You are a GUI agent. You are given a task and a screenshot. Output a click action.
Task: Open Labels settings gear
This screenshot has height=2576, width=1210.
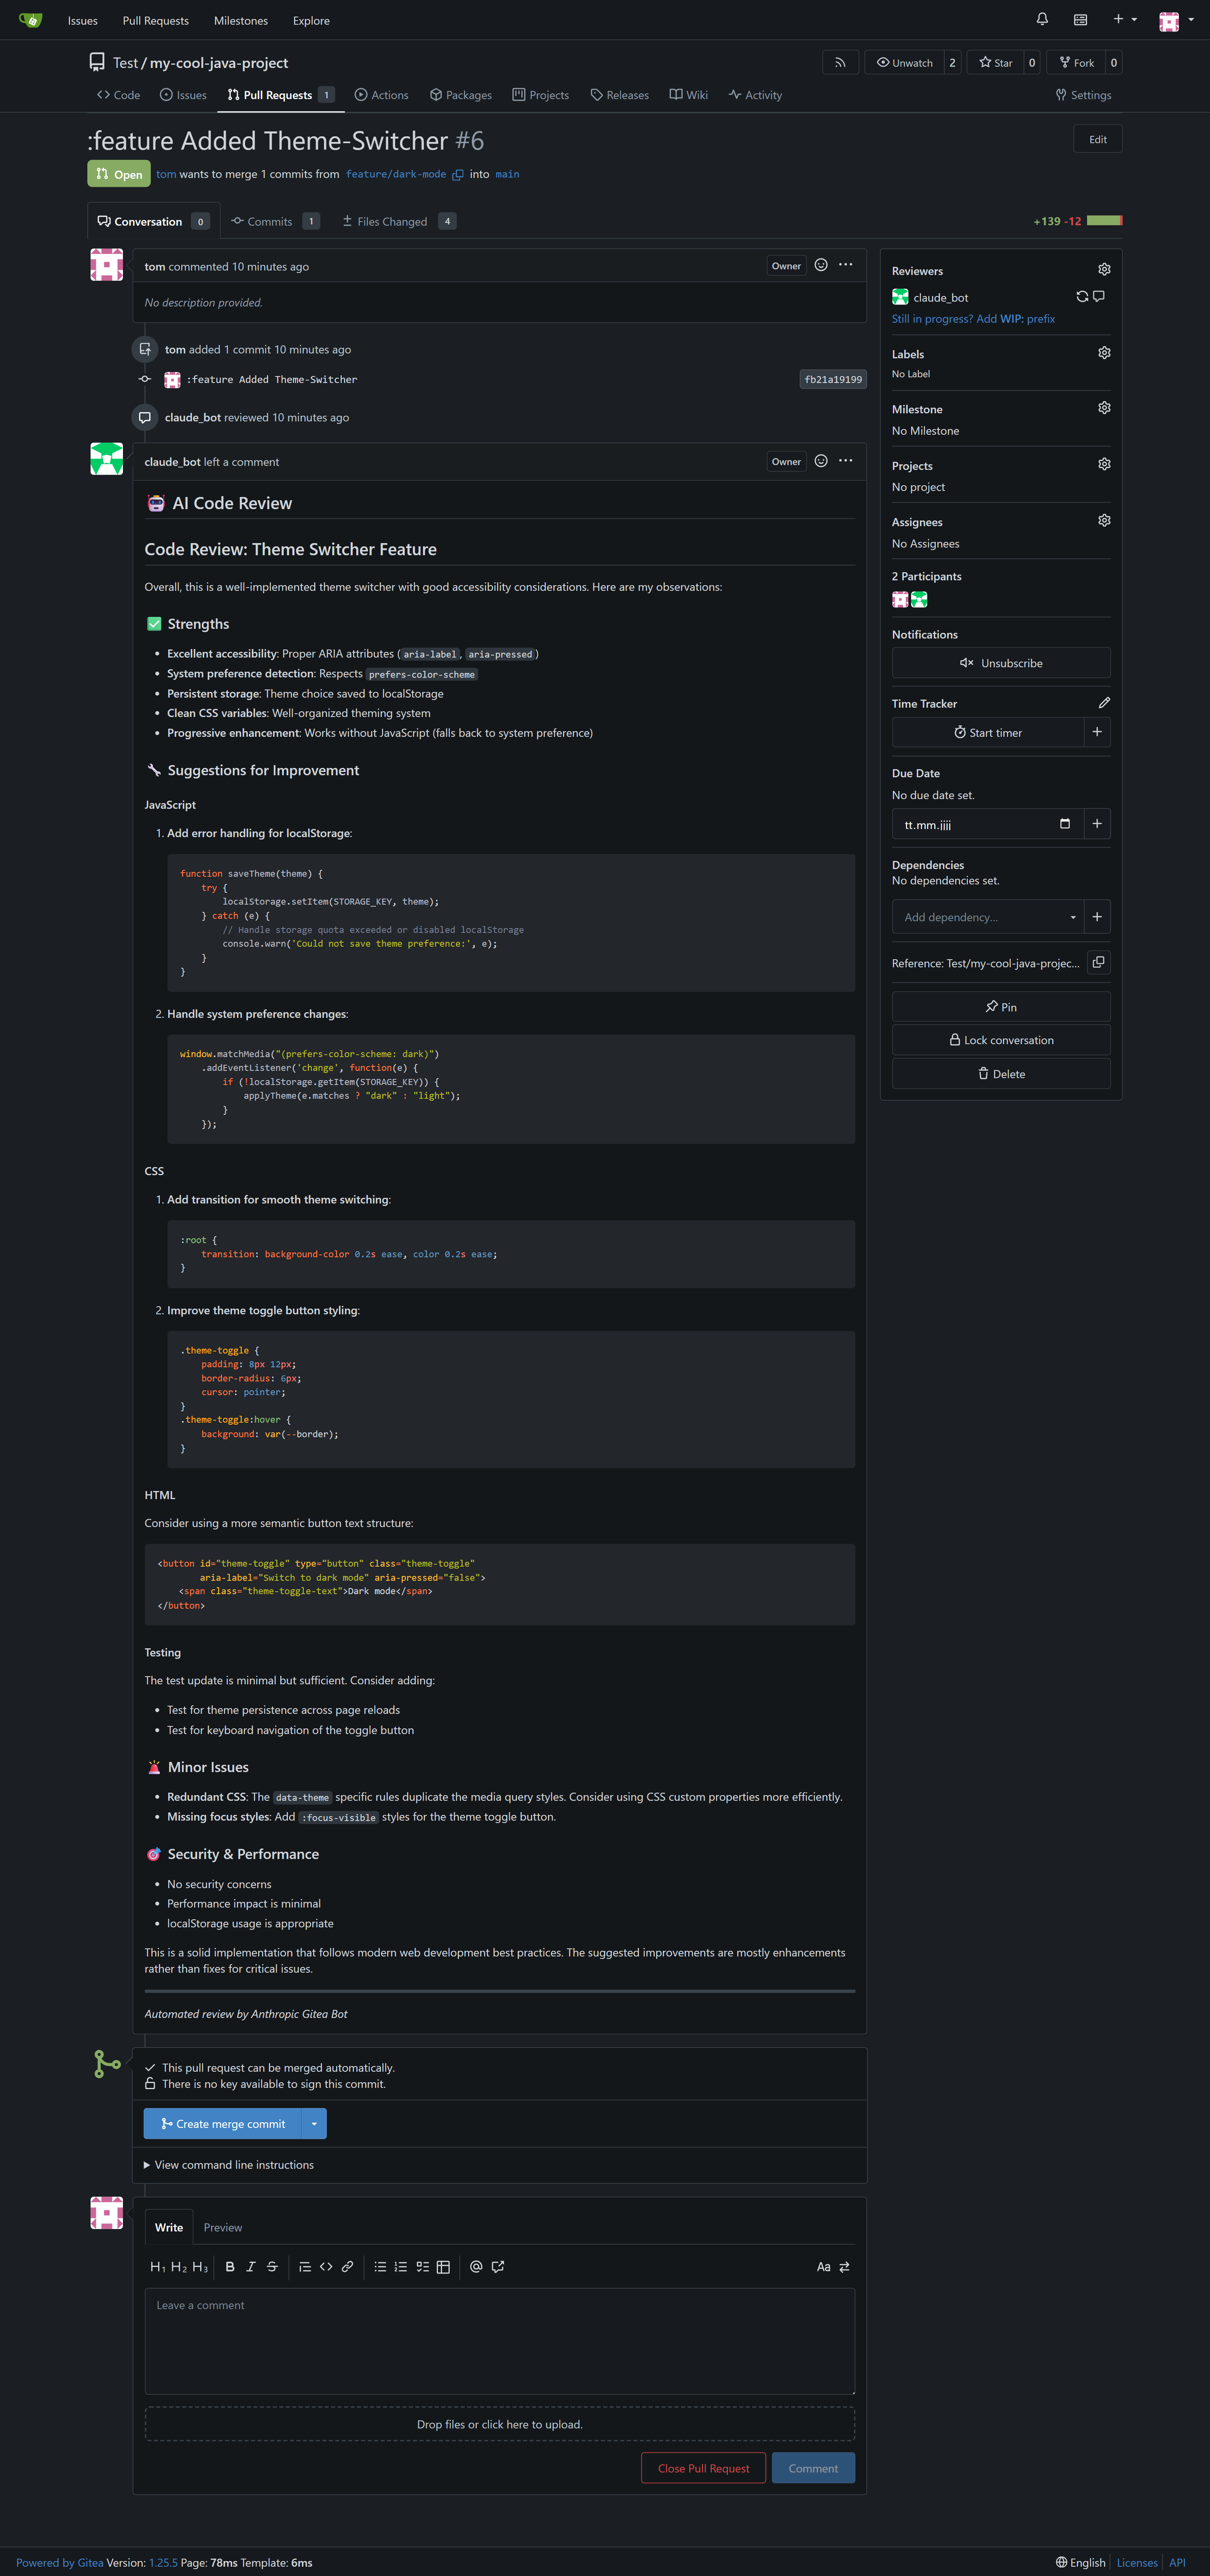[1104, 353]
